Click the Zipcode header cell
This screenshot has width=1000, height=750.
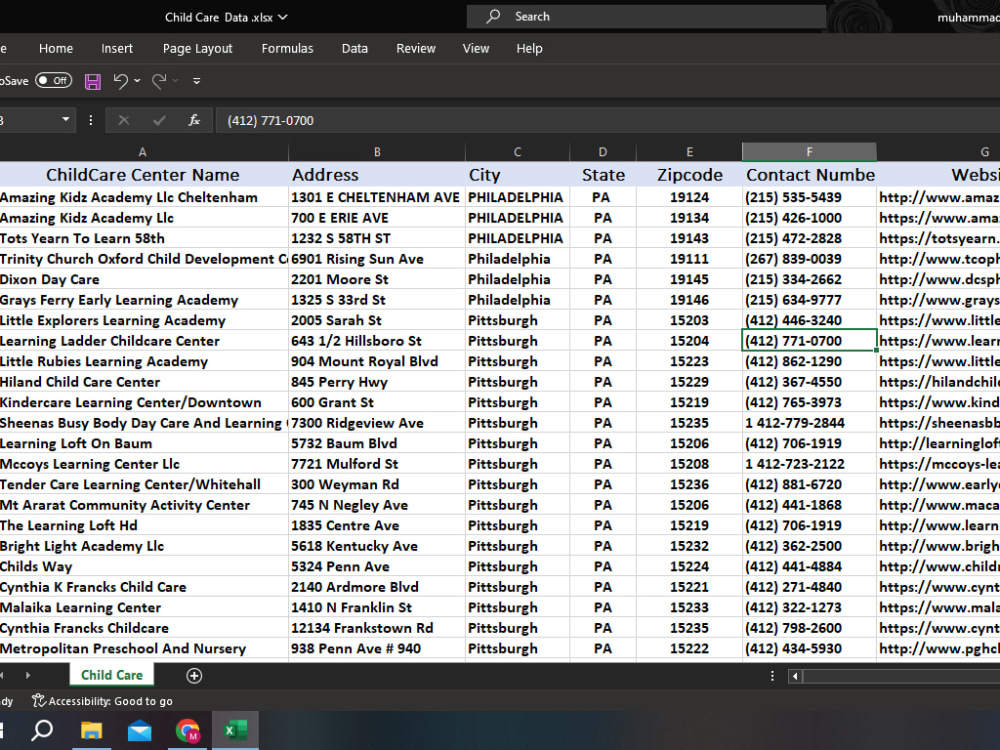tap(689, 175)
